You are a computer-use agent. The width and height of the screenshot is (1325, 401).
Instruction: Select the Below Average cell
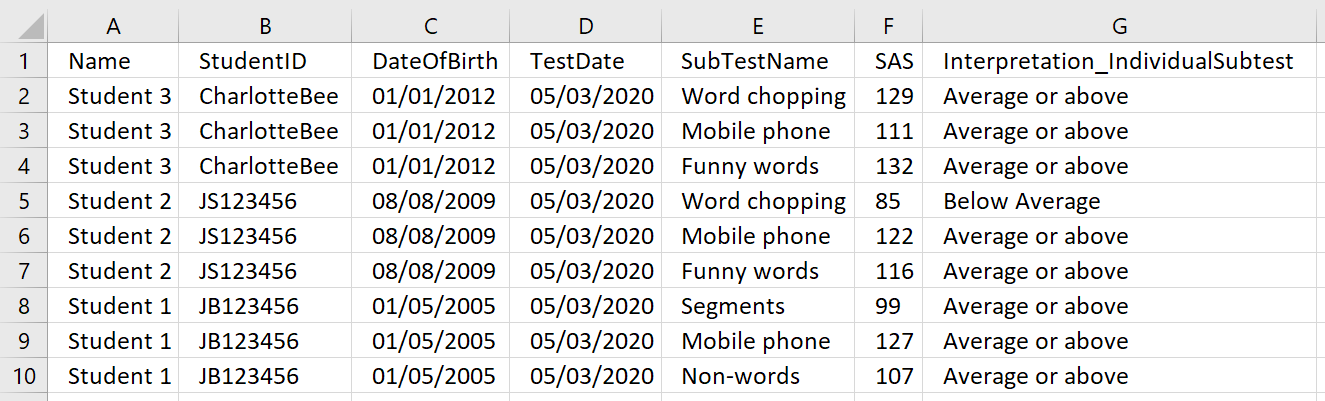point(1123,201)
